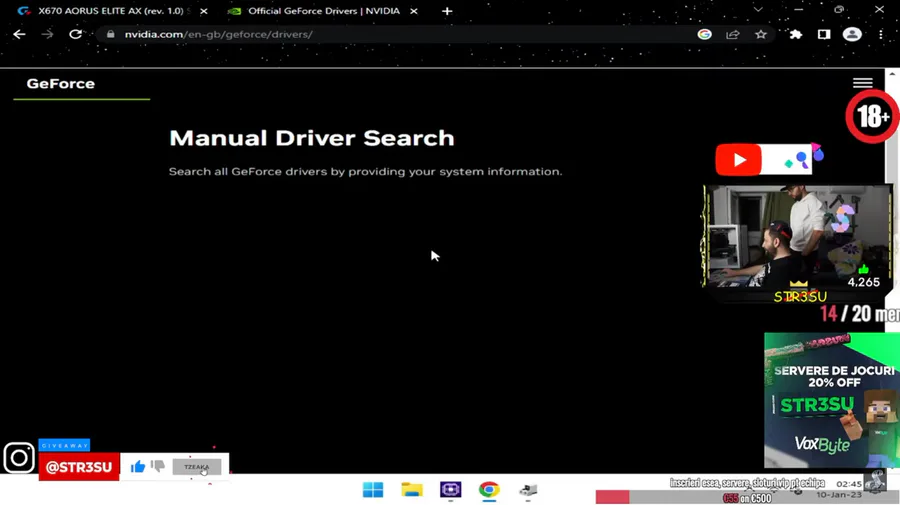Open Google Chrome from taskbar
Image resolution: width=900 pixels, height=505 pixels.
489,490
